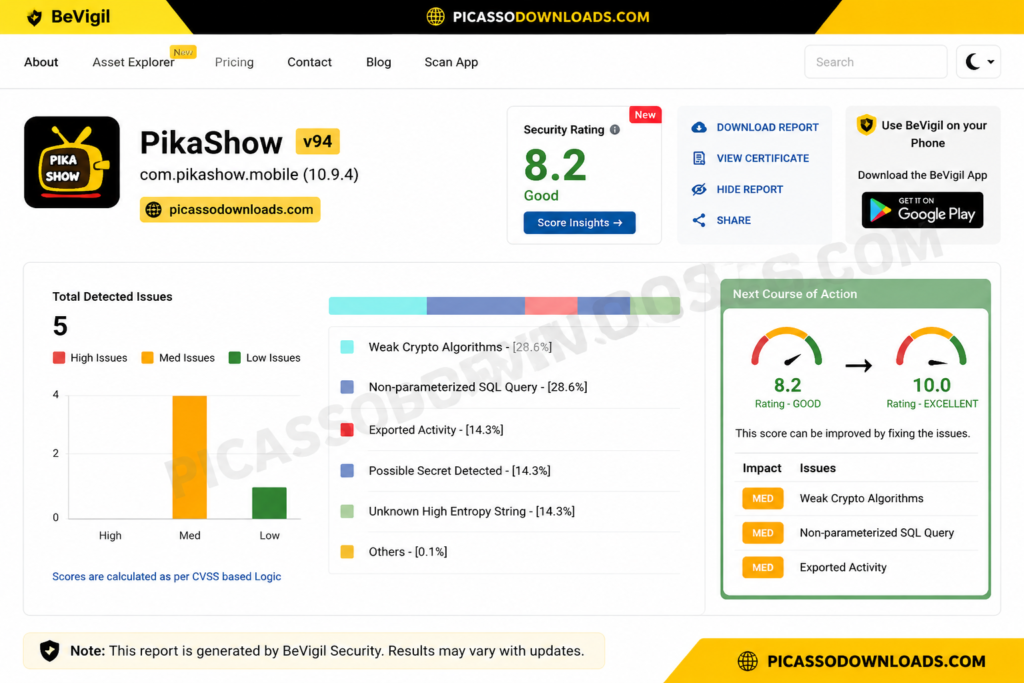1024x683 pixels.
Task: Click the cloud download icon for Download Report
Action: coord(699,127)
